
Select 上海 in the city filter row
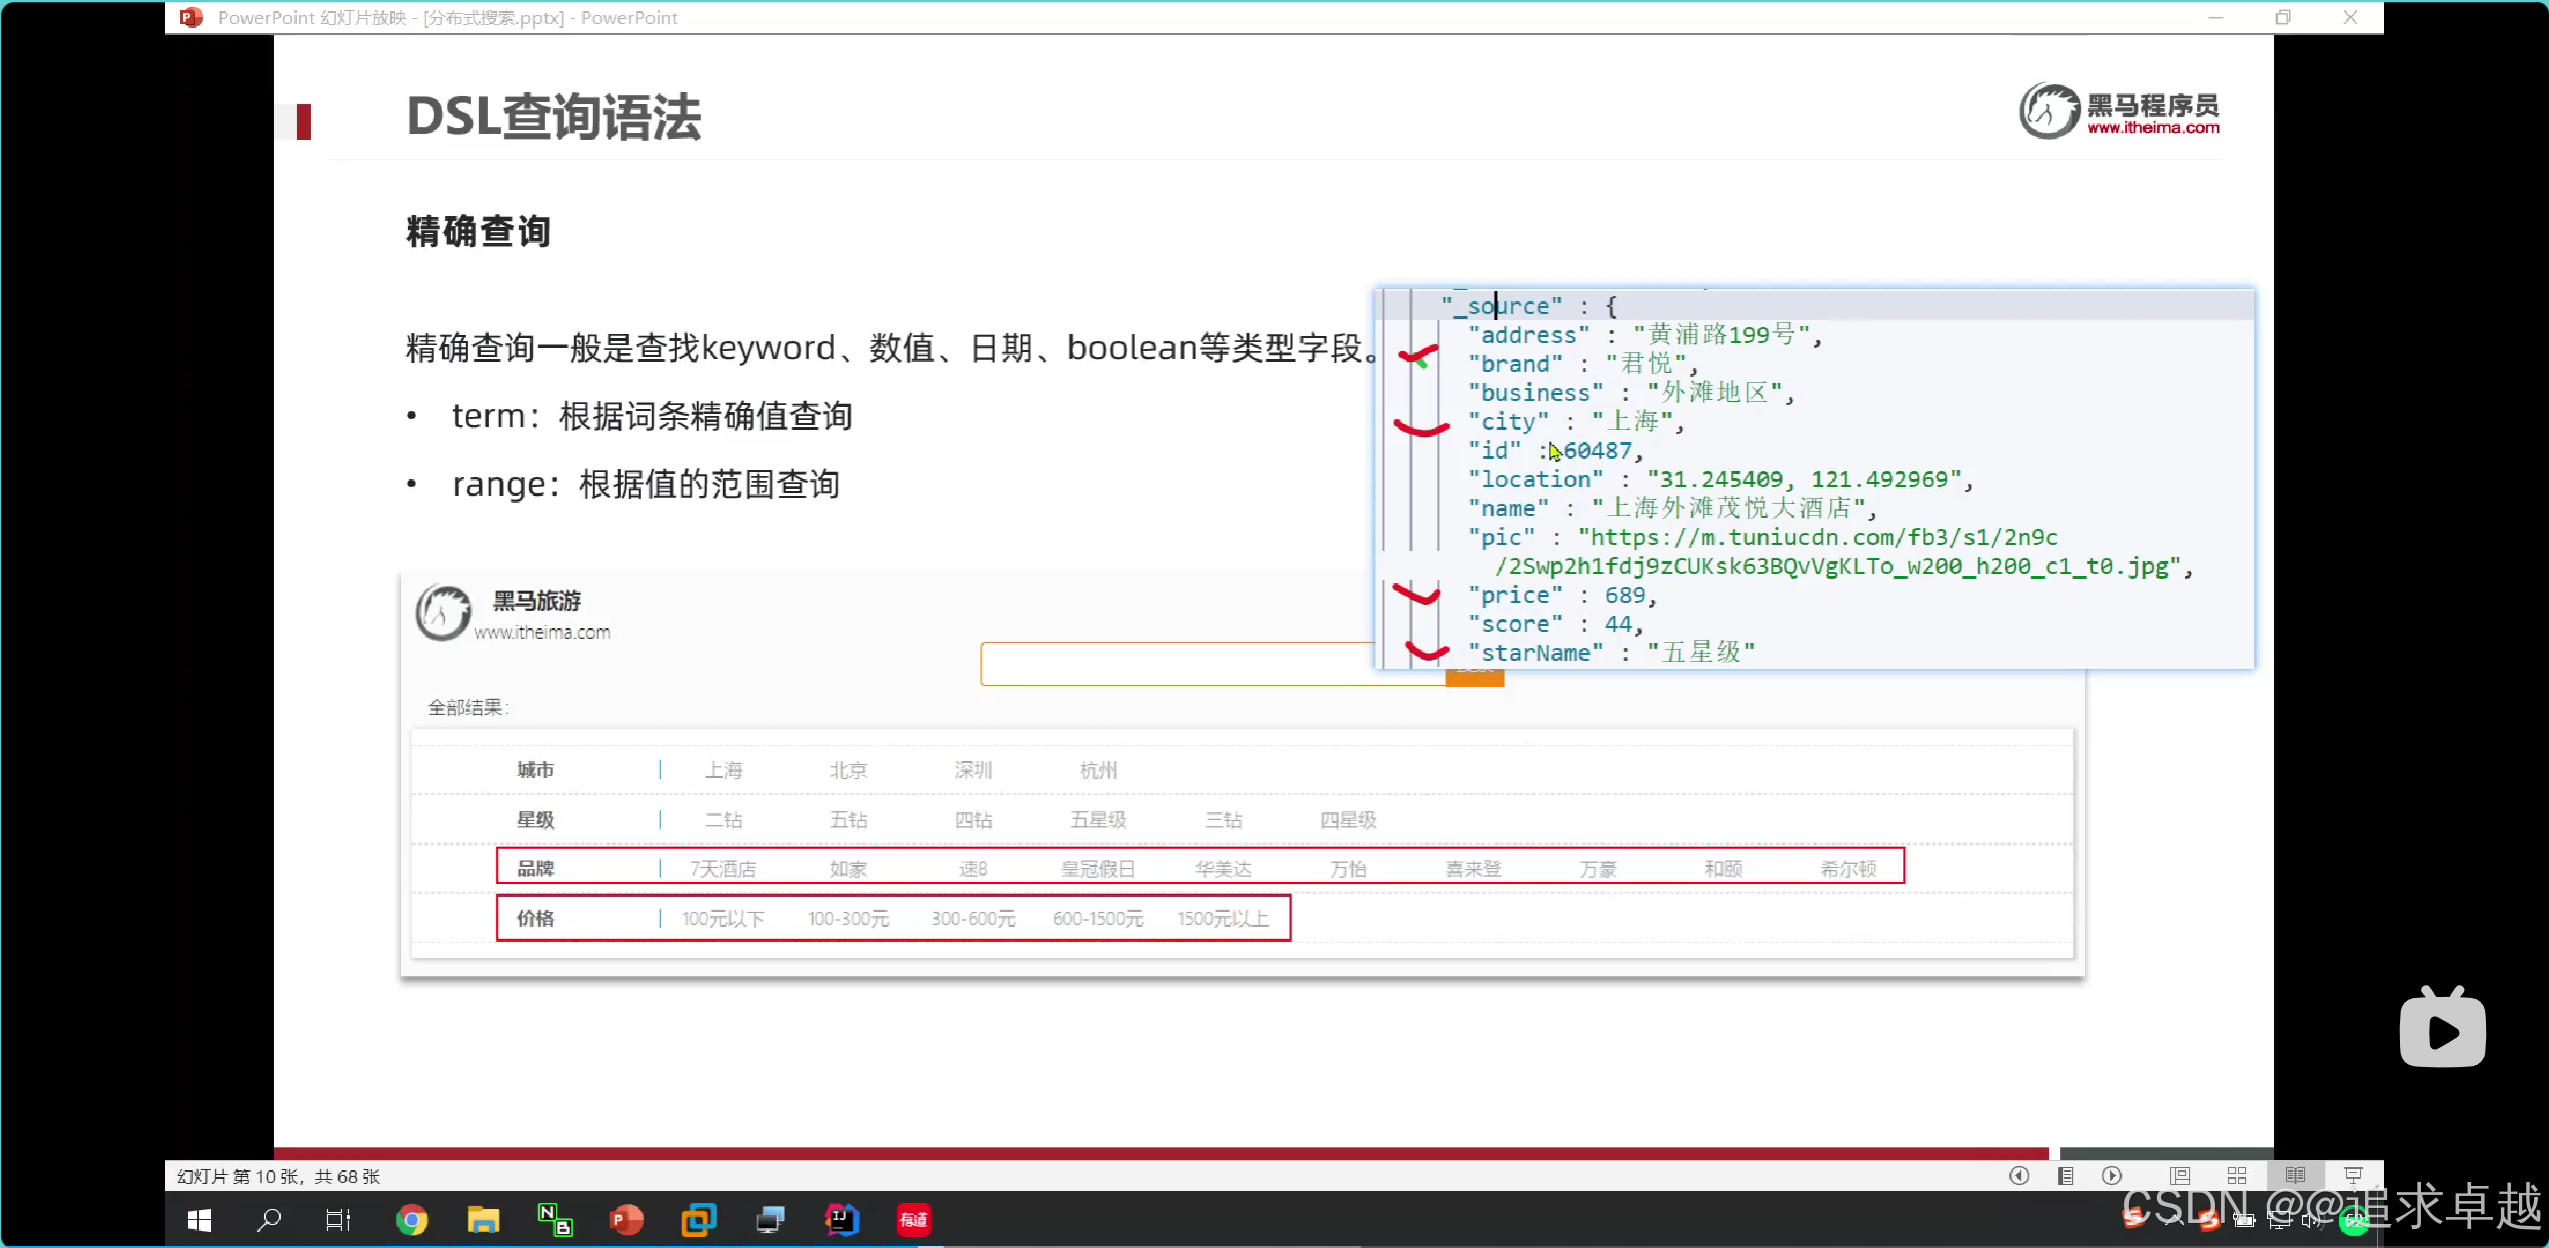pos(723,770)
